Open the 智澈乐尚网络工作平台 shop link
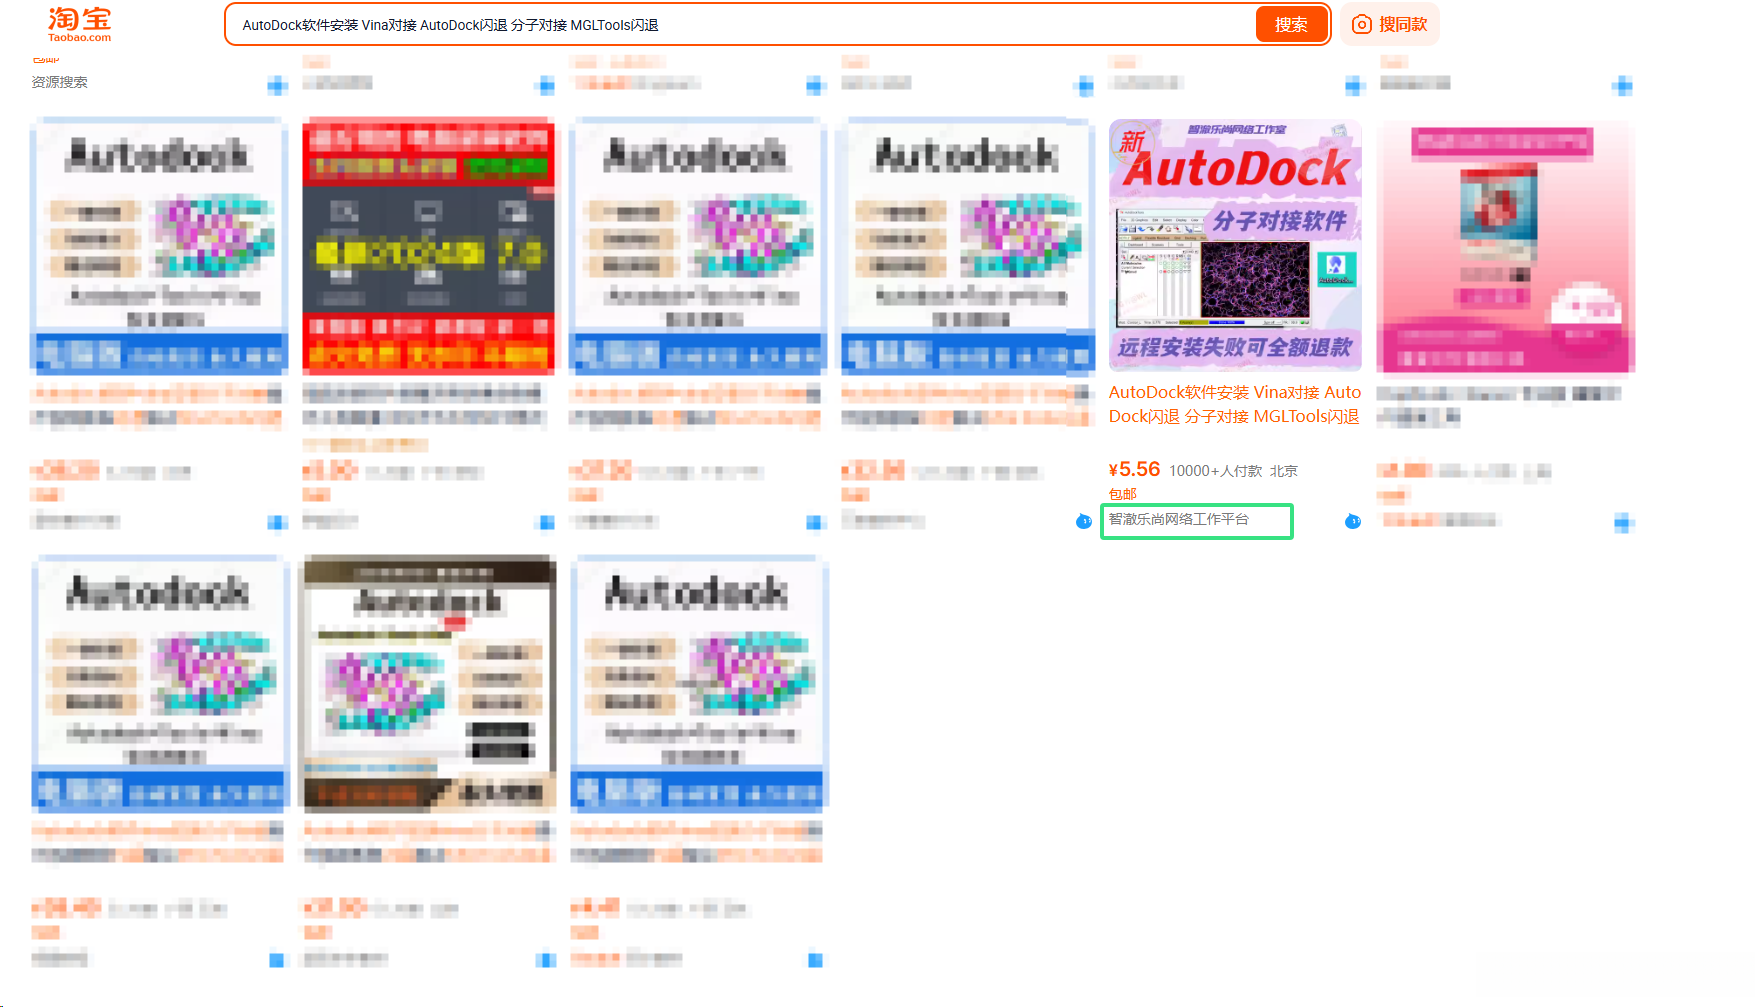The height and width of the screenshot is (1007, 1755). [1179, 520]
